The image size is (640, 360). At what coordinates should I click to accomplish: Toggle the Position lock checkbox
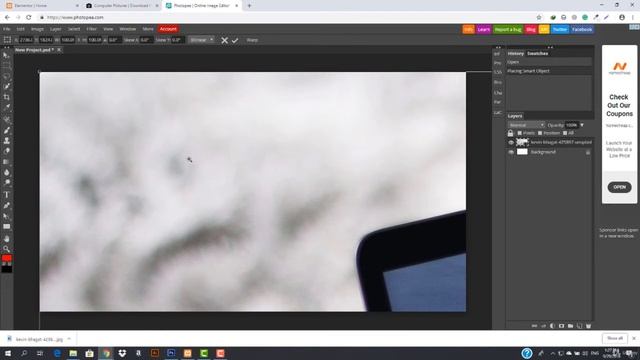tap(540, 133)
